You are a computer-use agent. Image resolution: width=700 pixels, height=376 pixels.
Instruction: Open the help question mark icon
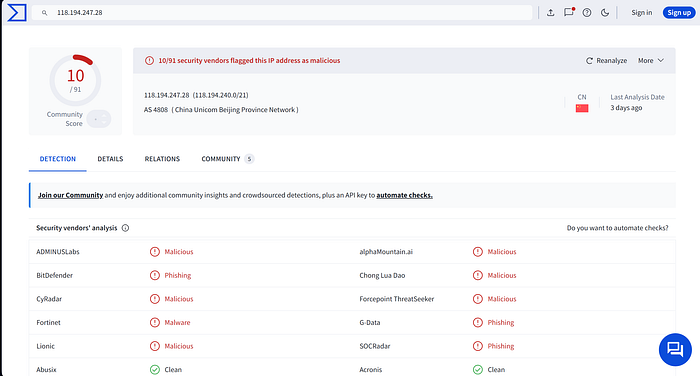pos(587,13)
